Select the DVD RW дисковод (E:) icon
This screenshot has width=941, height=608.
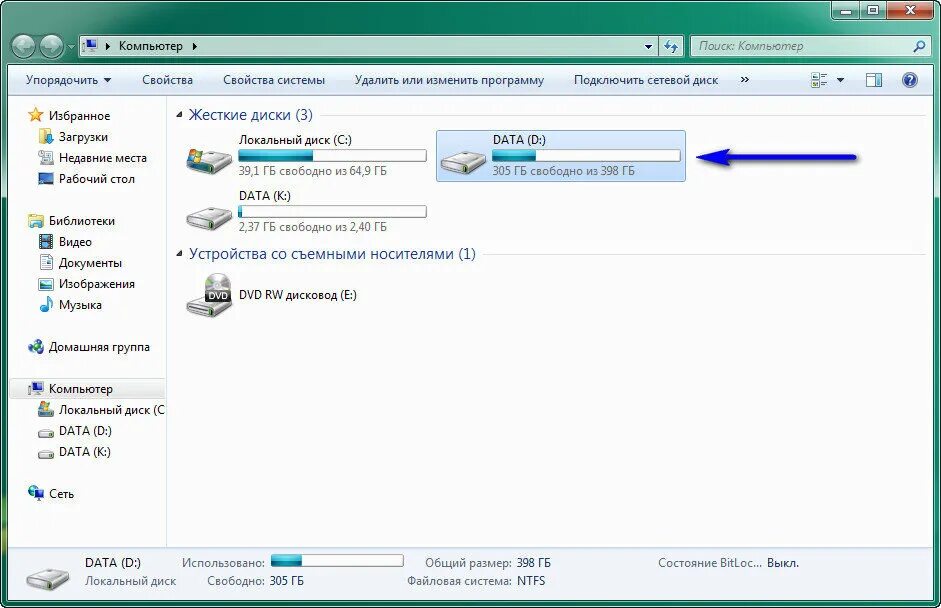[208, 295]
